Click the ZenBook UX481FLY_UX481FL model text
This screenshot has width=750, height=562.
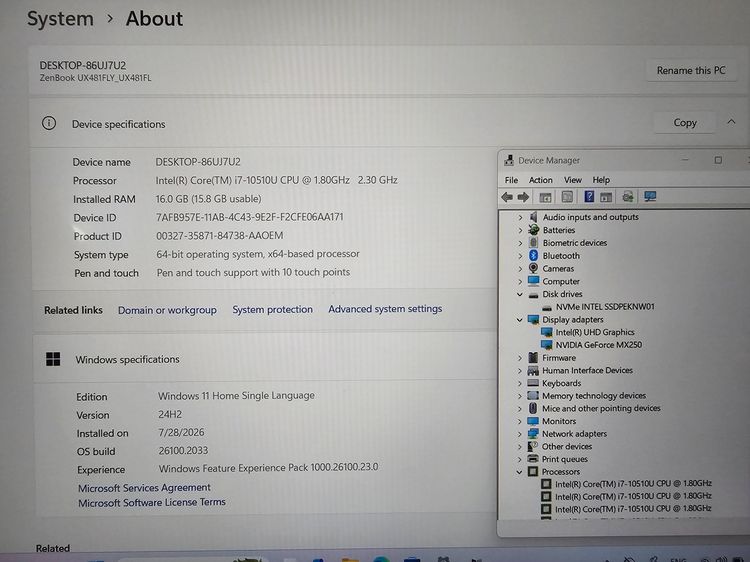click(x=95, y=78)
